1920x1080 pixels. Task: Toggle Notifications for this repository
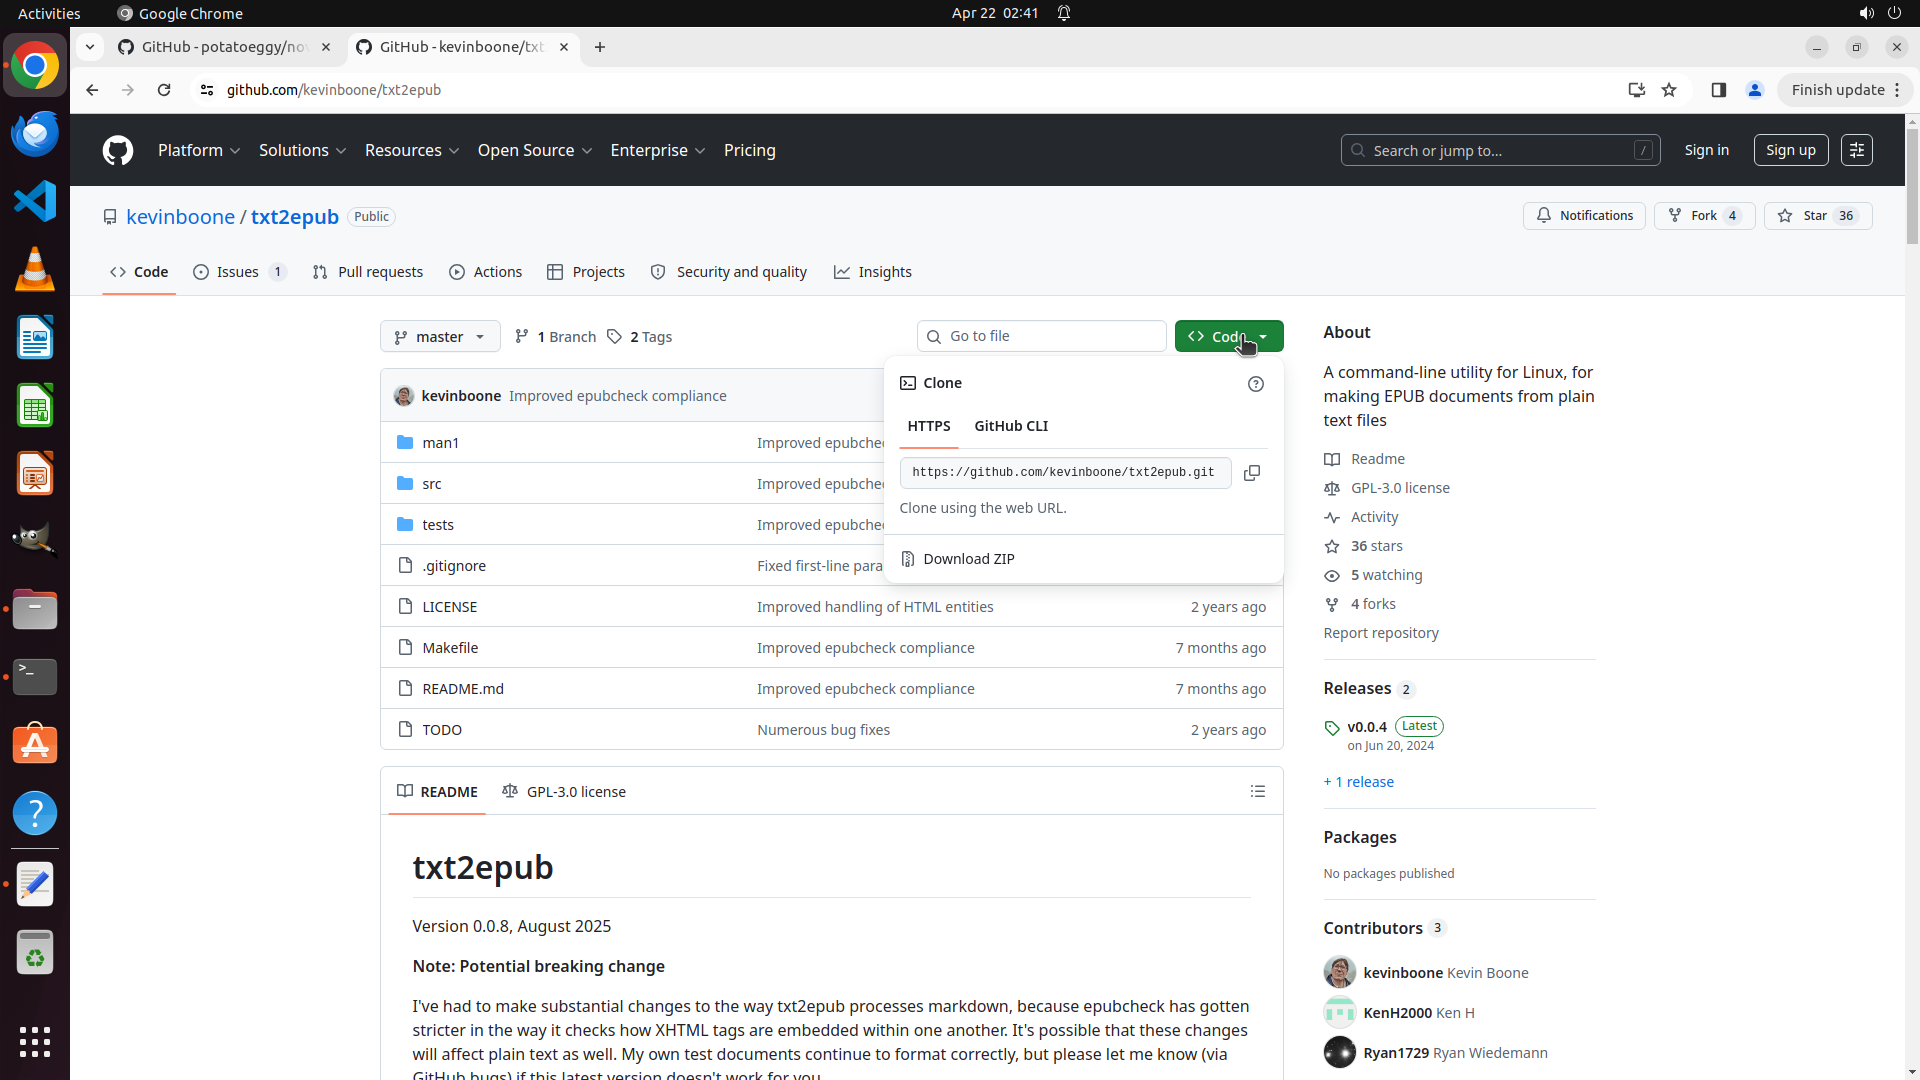point(1584,216)
